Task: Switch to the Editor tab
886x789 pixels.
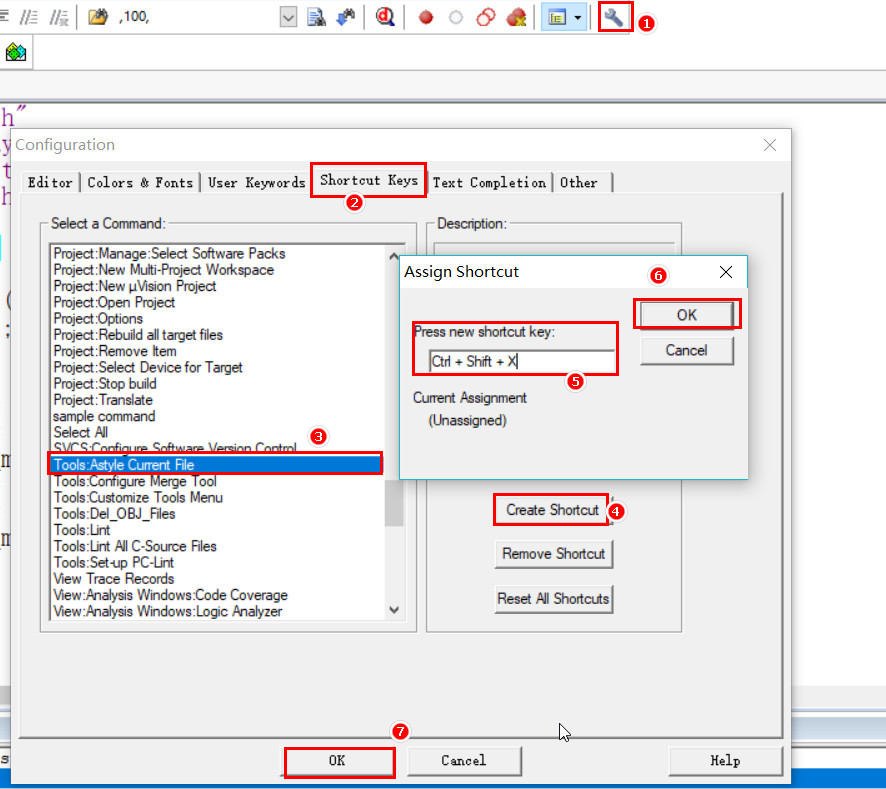Action: (50, 183)
